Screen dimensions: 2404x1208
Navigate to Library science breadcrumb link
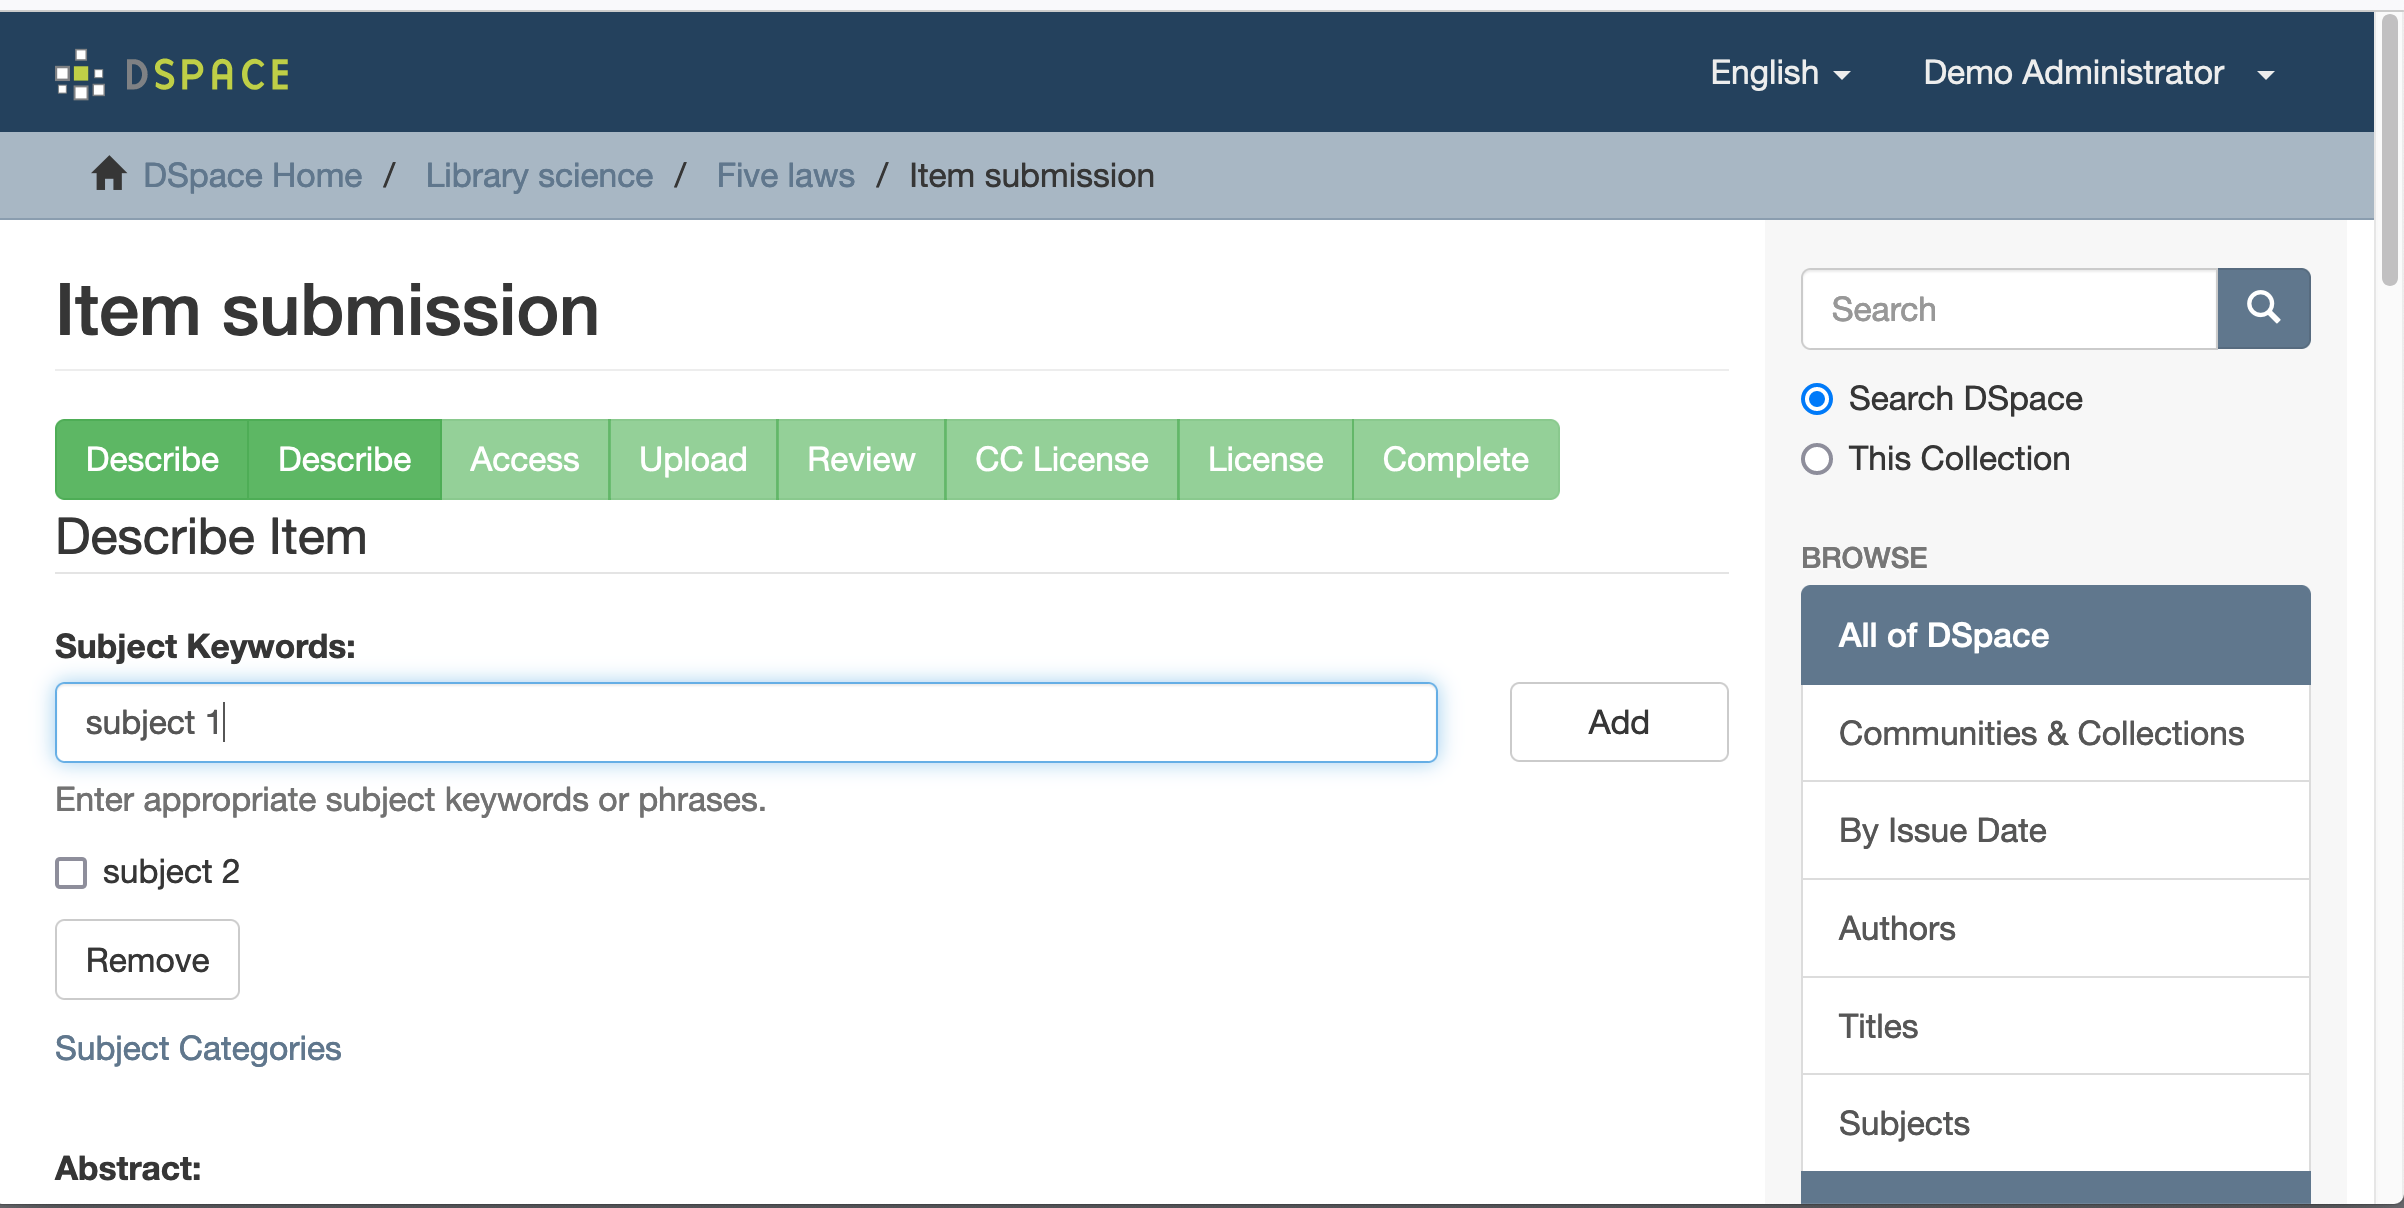click(539, 175)
